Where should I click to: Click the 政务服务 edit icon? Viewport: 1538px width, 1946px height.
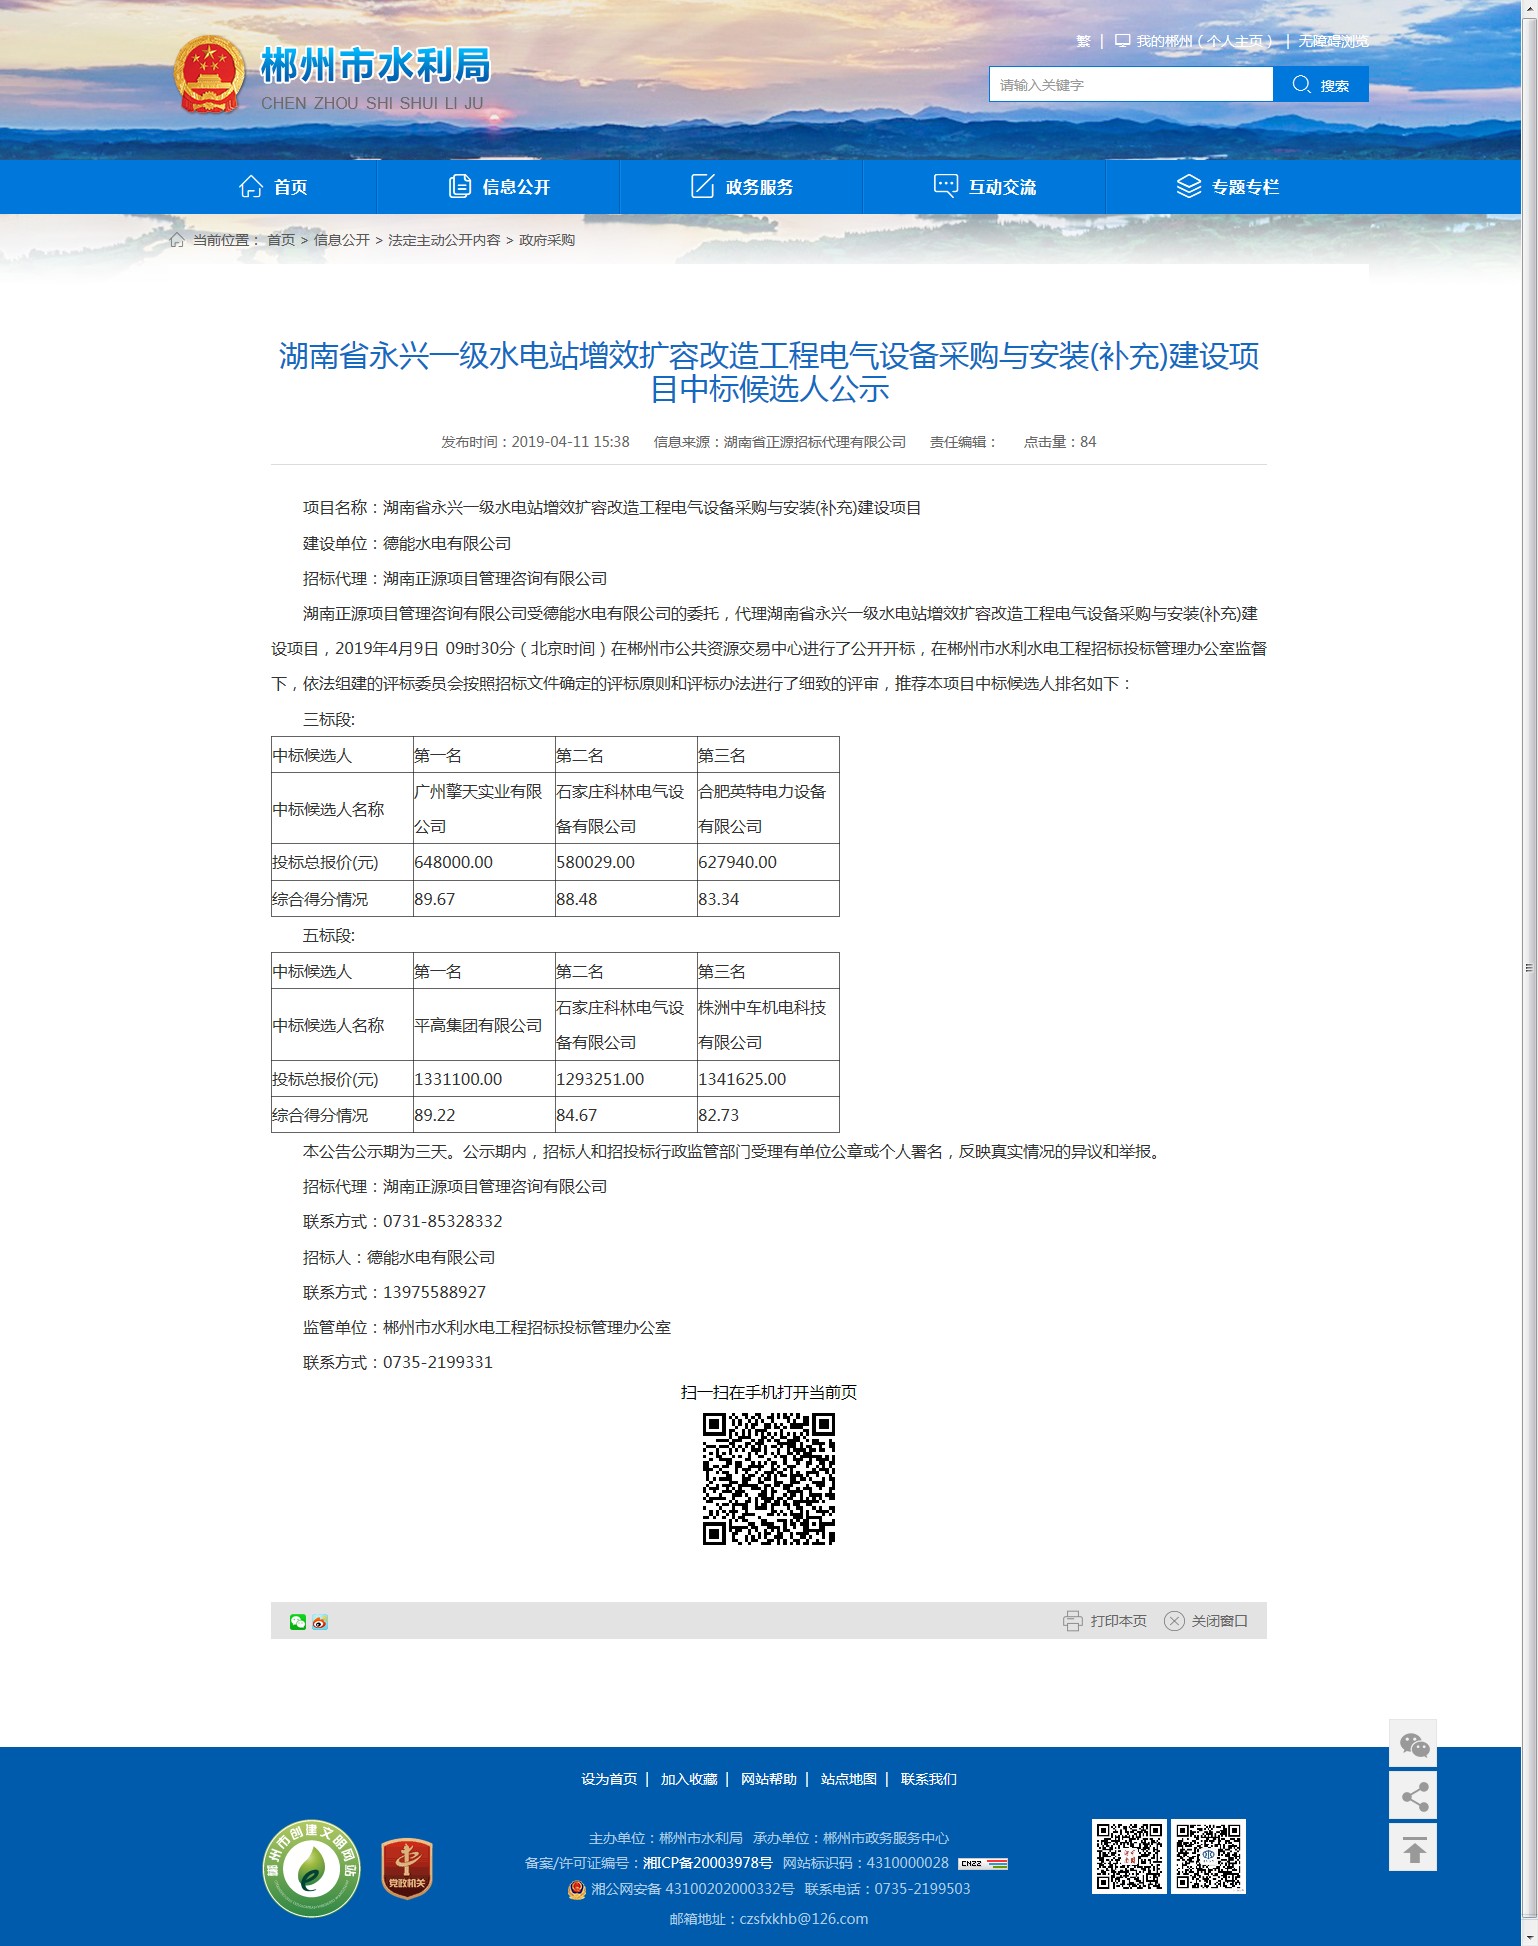703,187
